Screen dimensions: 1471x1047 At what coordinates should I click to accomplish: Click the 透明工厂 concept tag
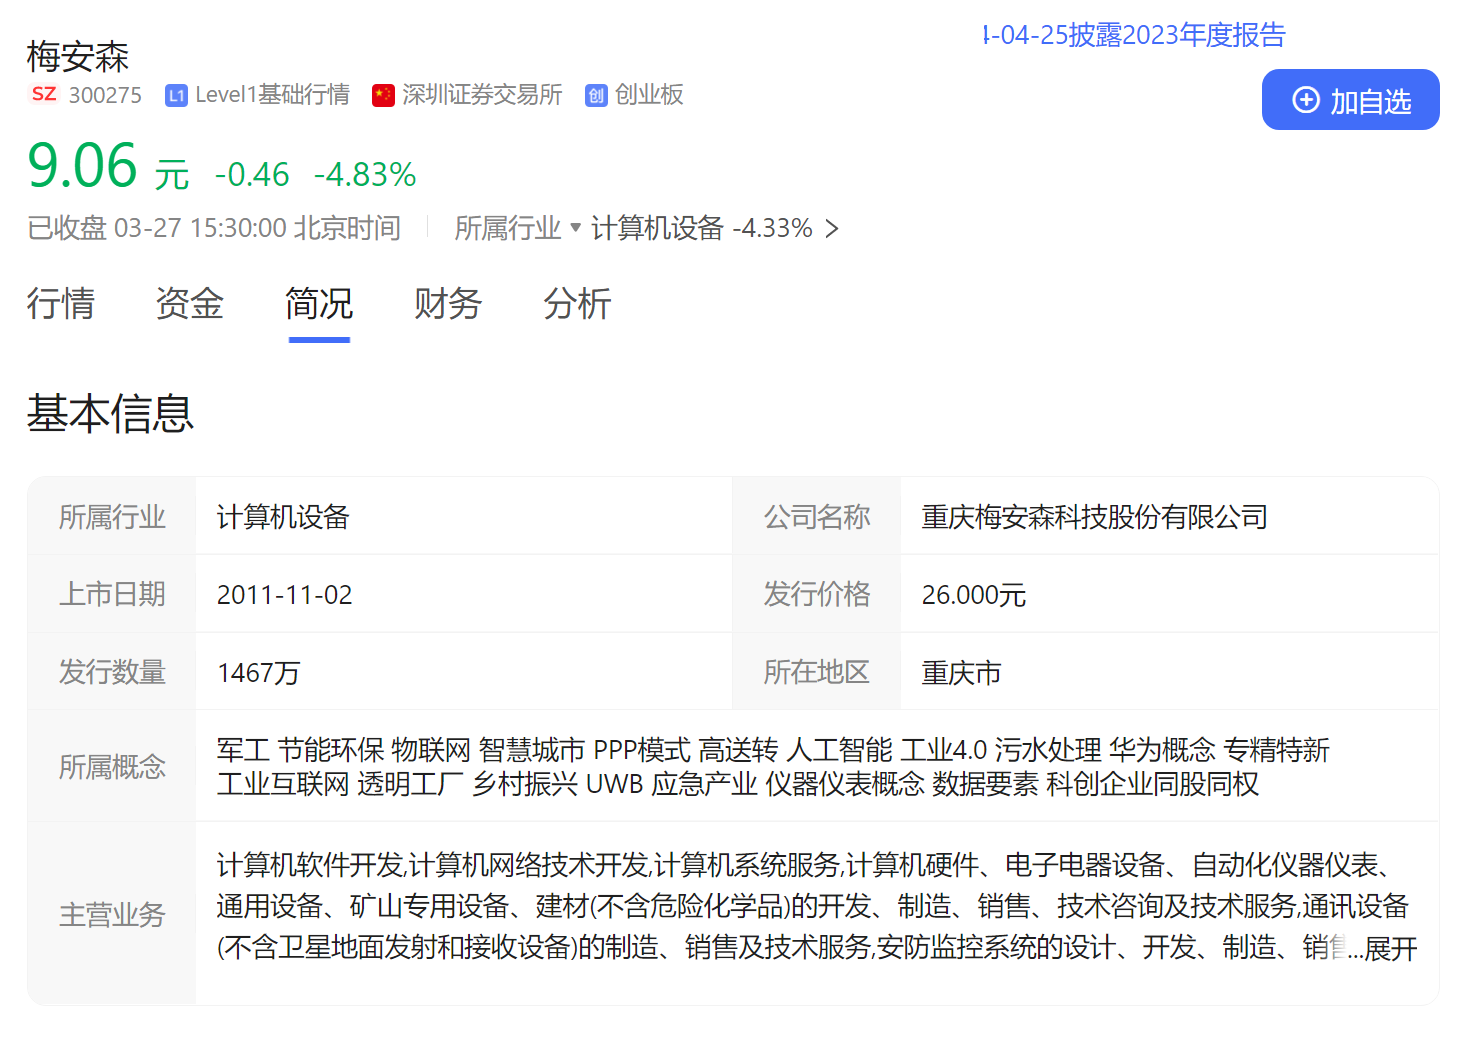tap(410, 784)
